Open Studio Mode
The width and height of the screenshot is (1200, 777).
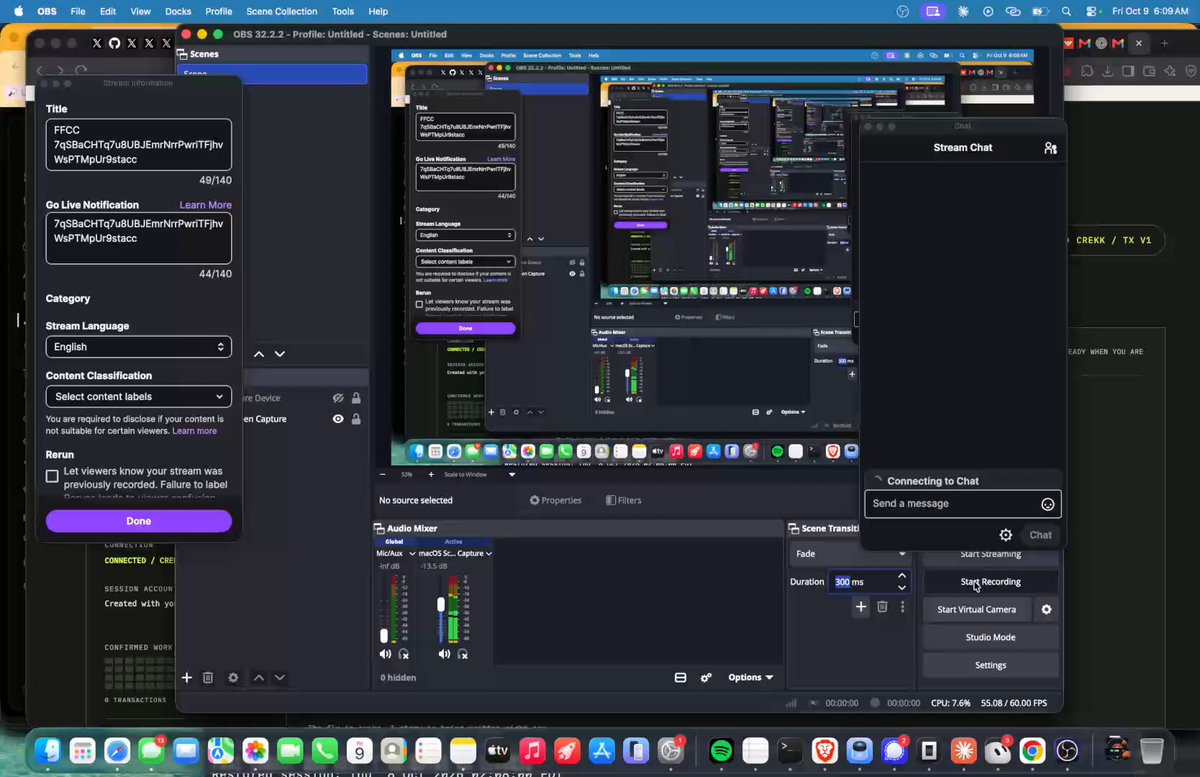point(990,637)
